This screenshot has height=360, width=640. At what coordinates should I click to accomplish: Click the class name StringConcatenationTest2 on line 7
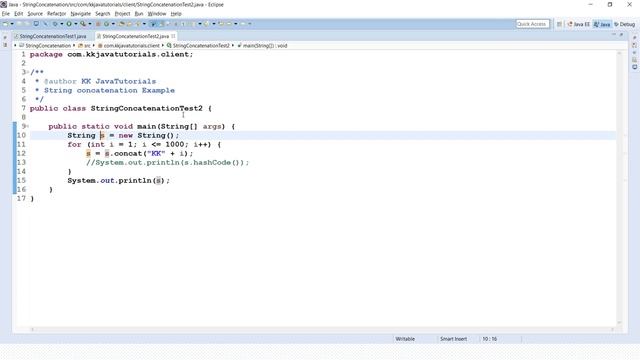(147, 109)
